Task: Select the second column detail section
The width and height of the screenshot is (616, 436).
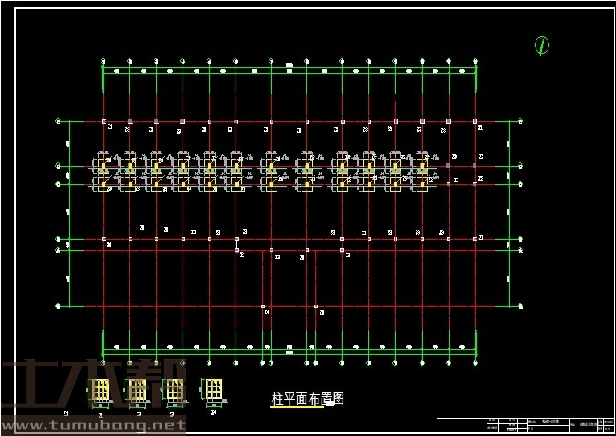Action: click(x=135, y=391)
